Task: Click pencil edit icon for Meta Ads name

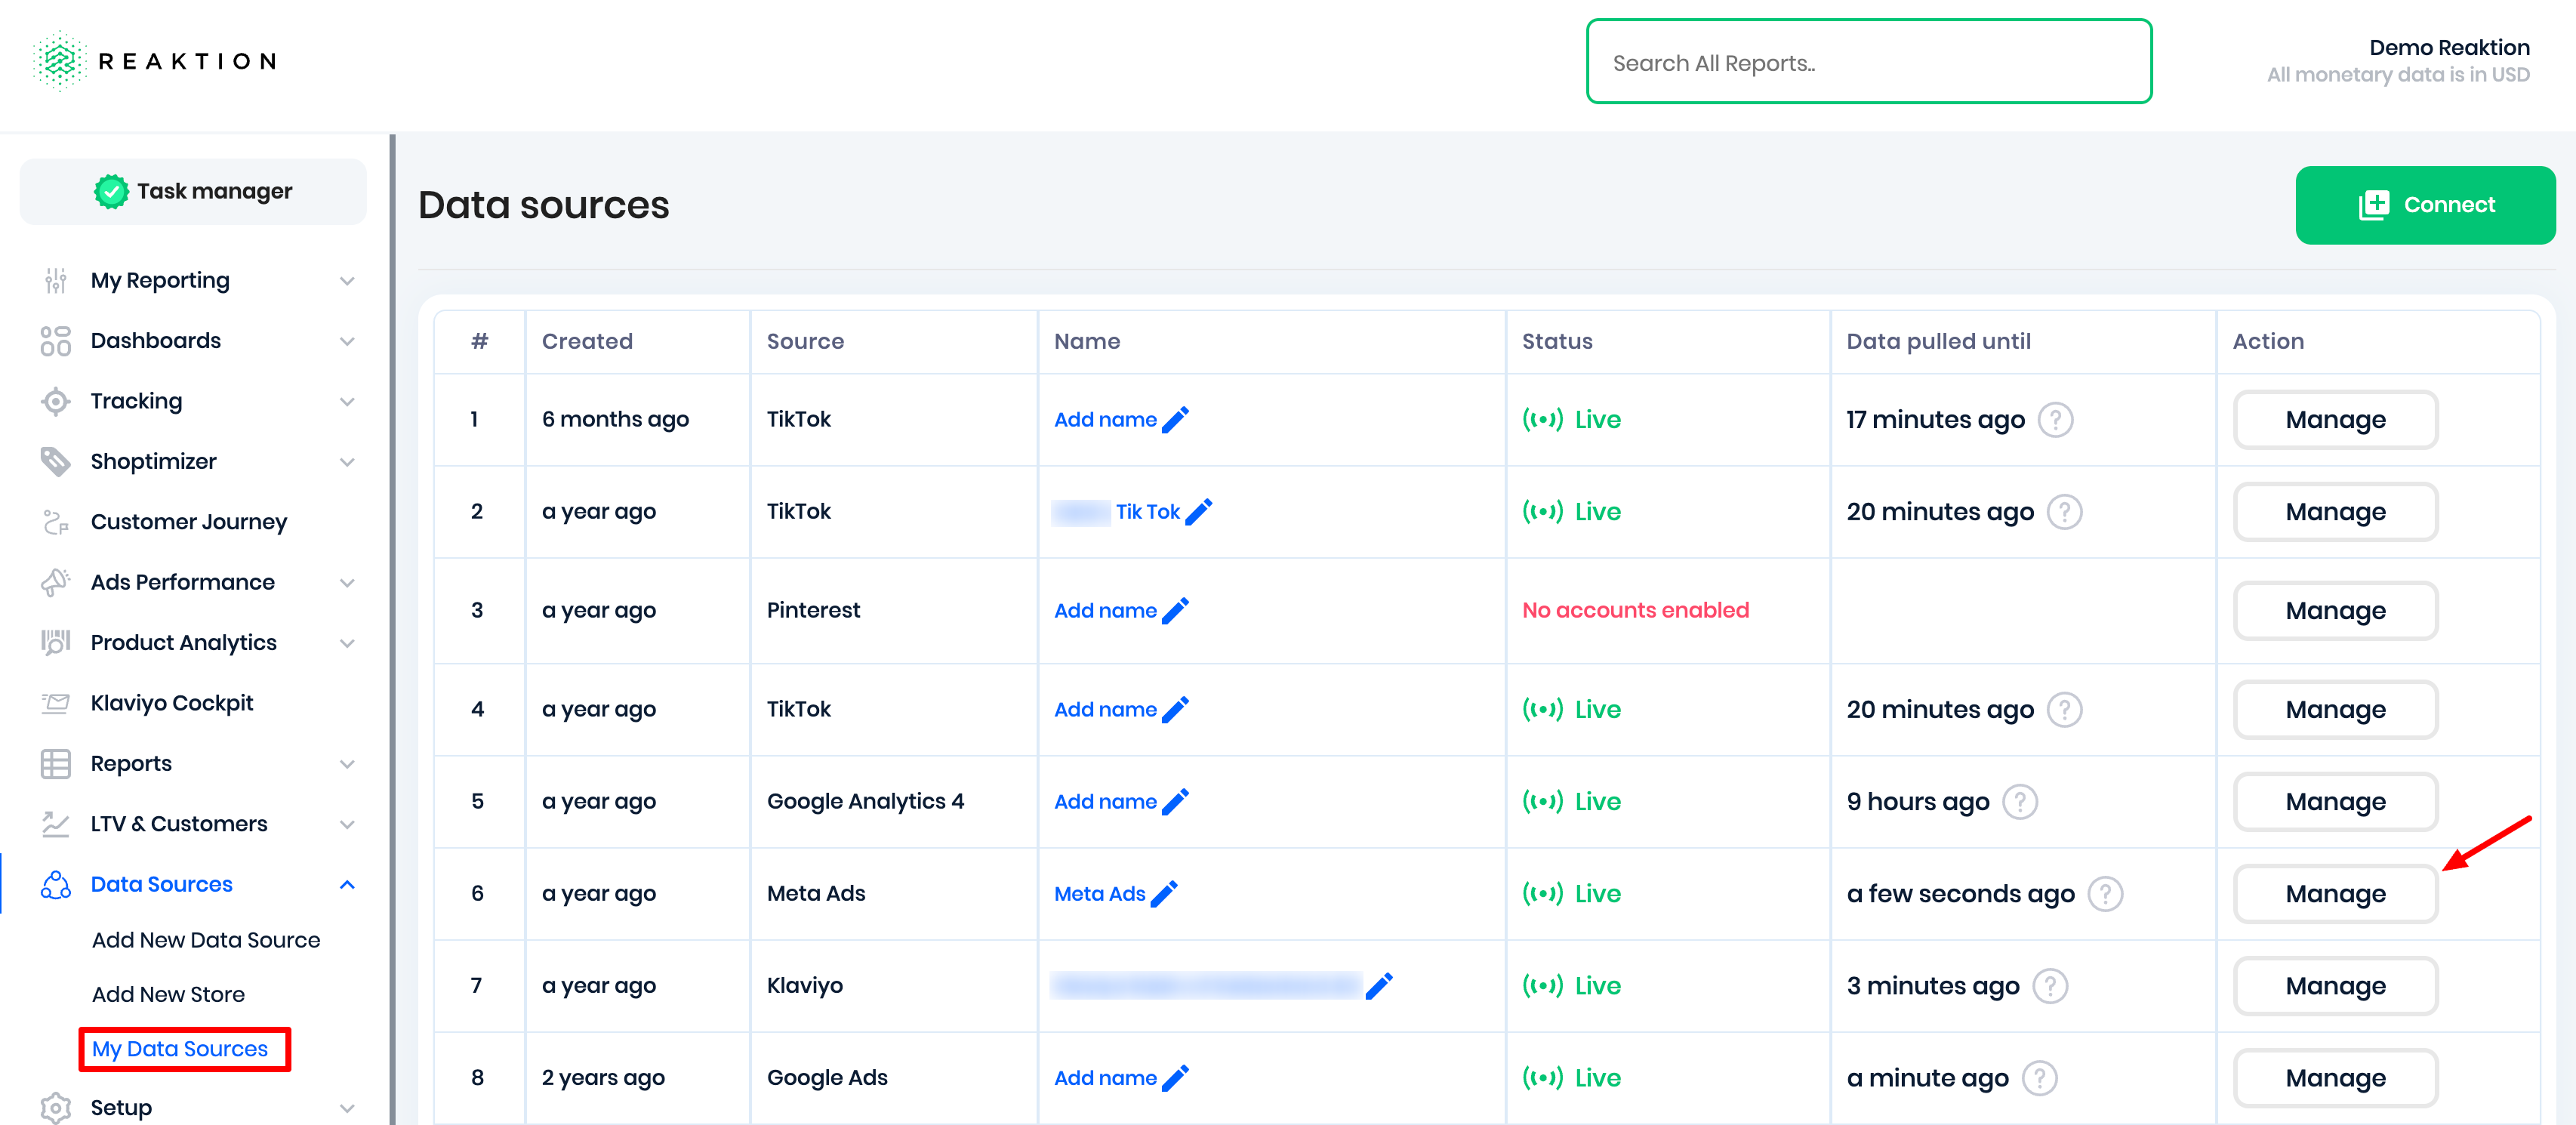Action: pyautogui.click(x=1164, y=893)
